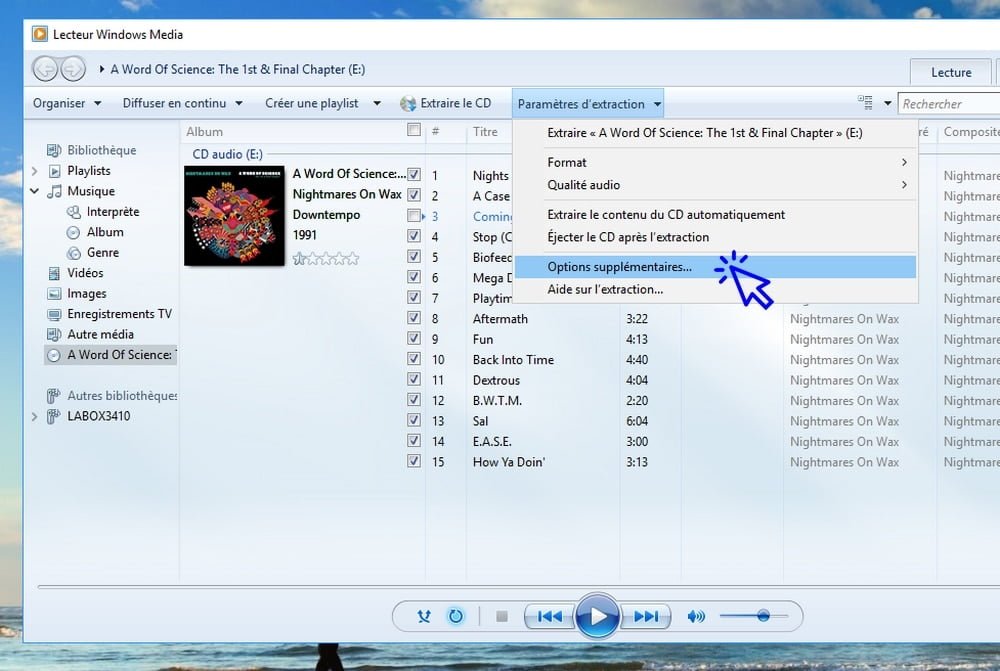Click the Autres bibliothèques icon
This screenshot has height=671, width=1000.
tap(54, 396)
